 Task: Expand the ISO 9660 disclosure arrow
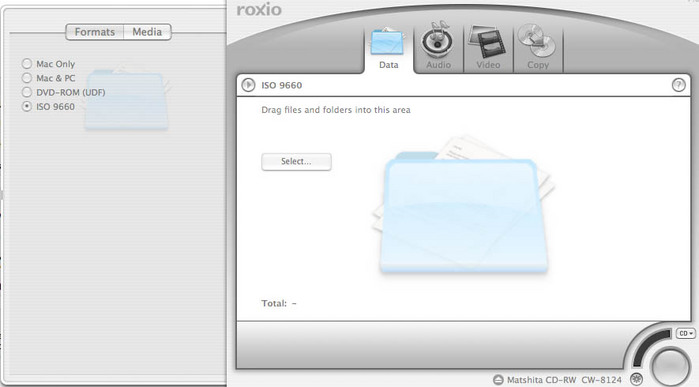(248, 85)
